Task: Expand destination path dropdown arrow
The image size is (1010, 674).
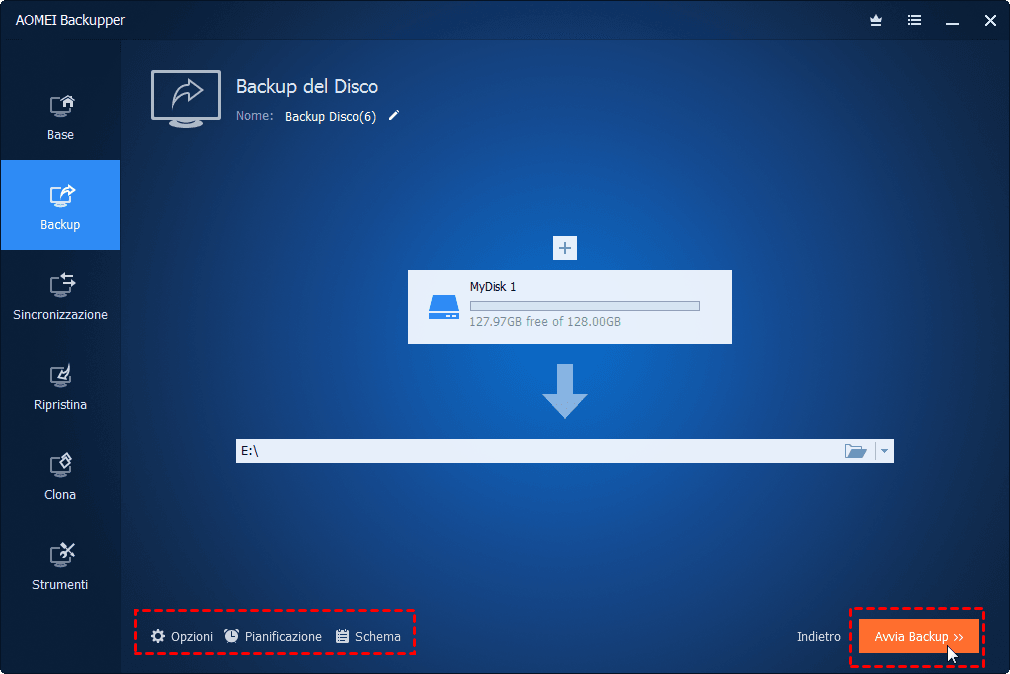Action: pyautogui.click(x=884, y=451)
